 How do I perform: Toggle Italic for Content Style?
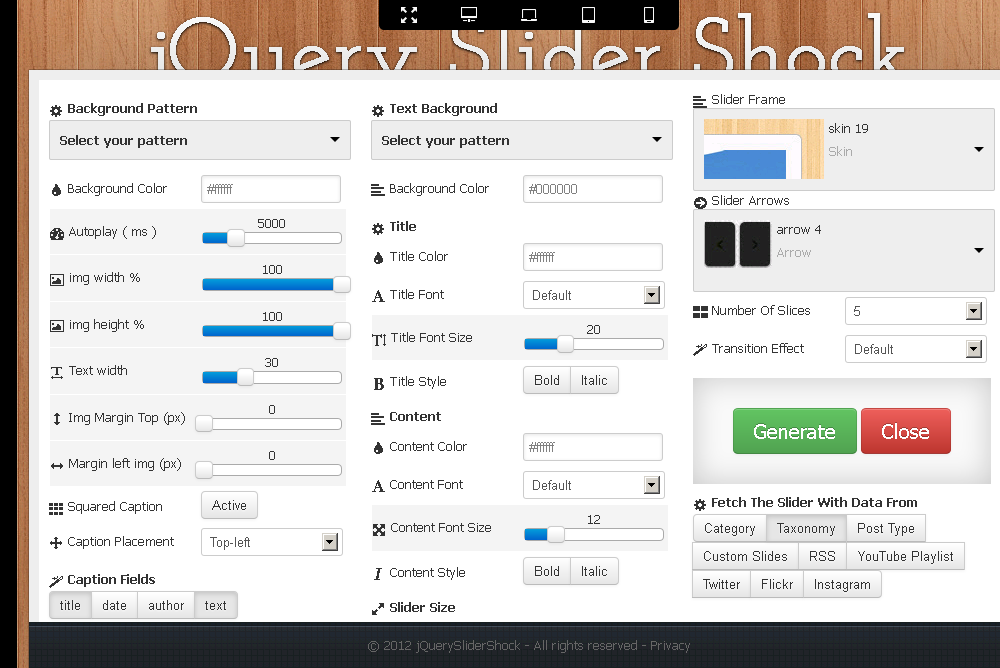[594, 571]
